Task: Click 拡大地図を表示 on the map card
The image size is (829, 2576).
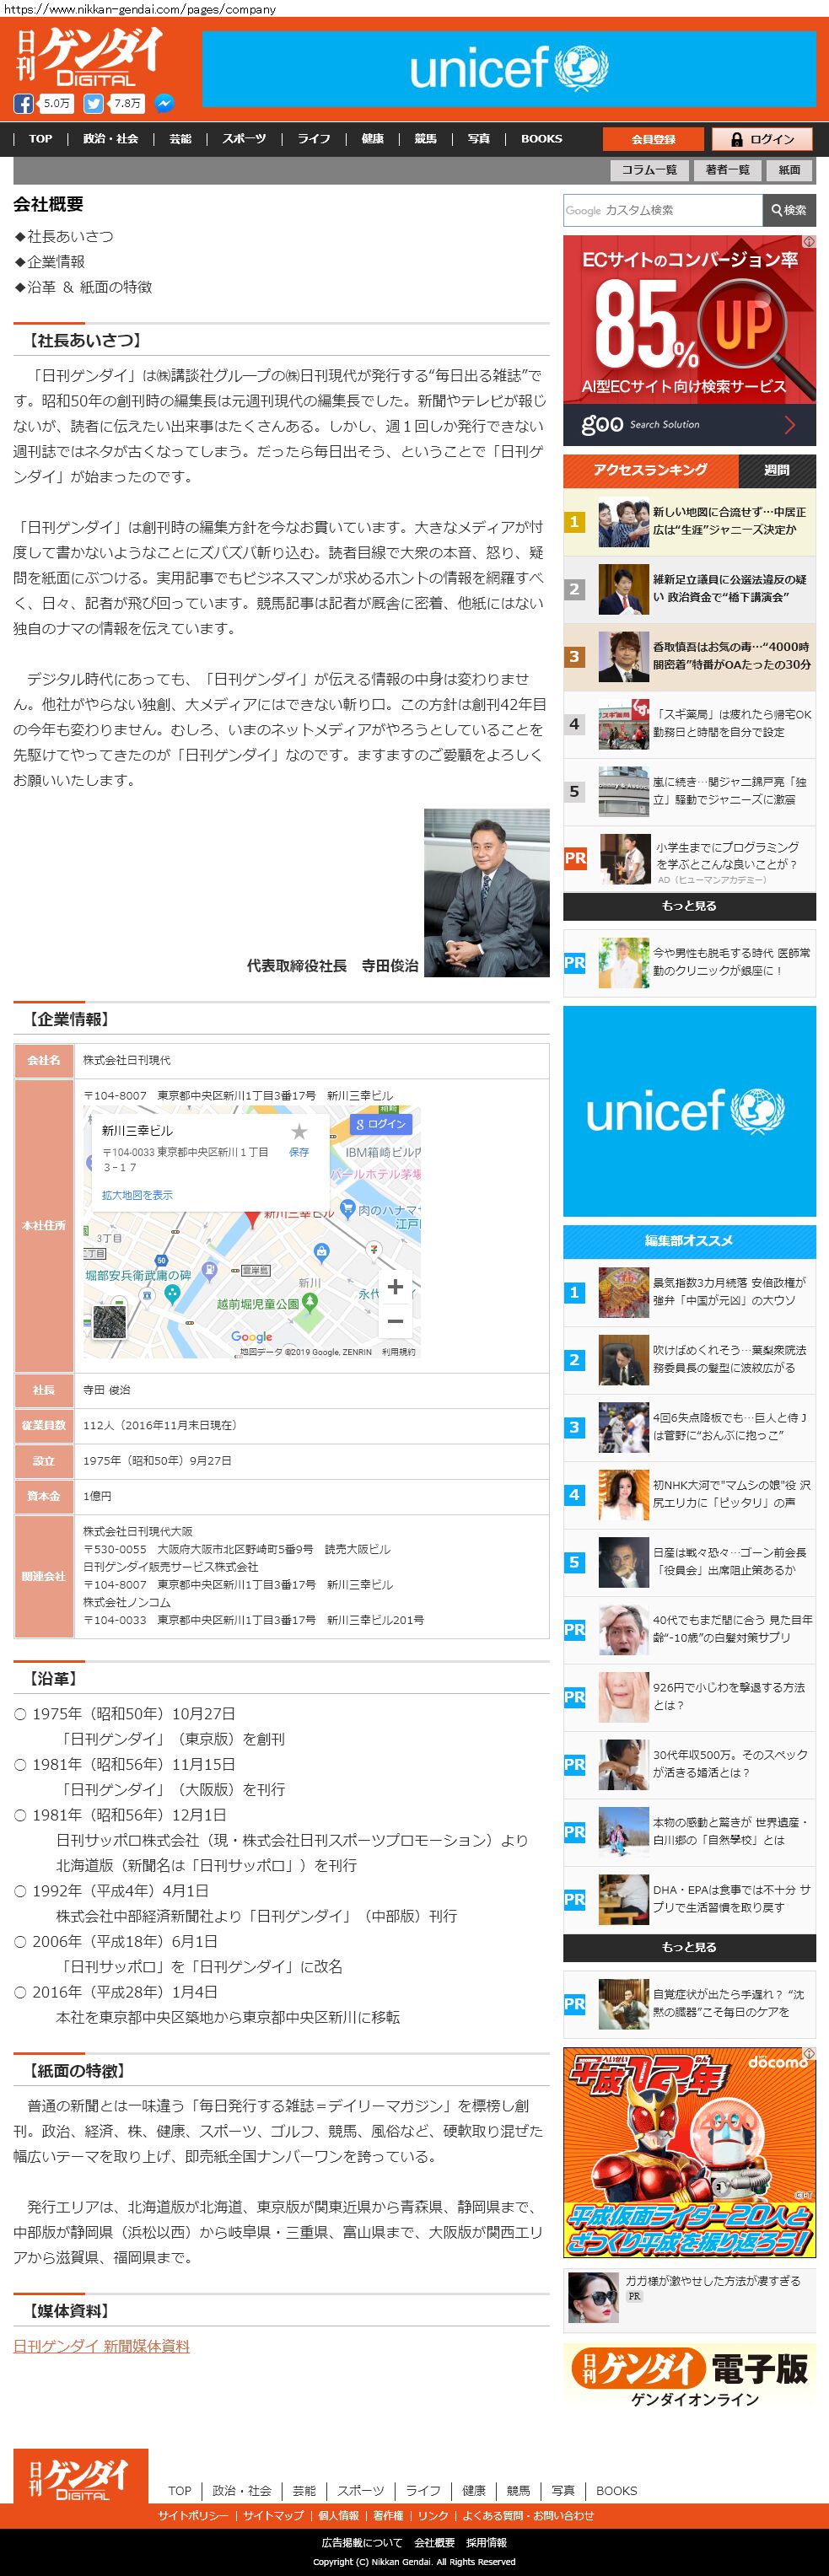Action: 137,1195
